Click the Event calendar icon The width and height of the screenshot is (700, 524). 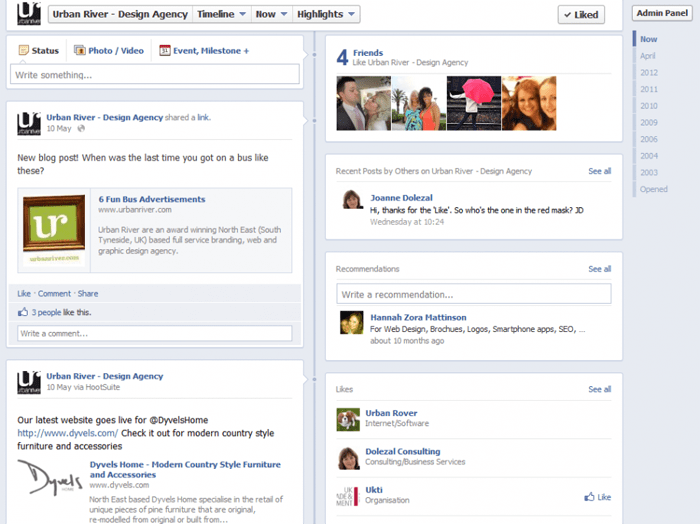(x=165, y=50)
